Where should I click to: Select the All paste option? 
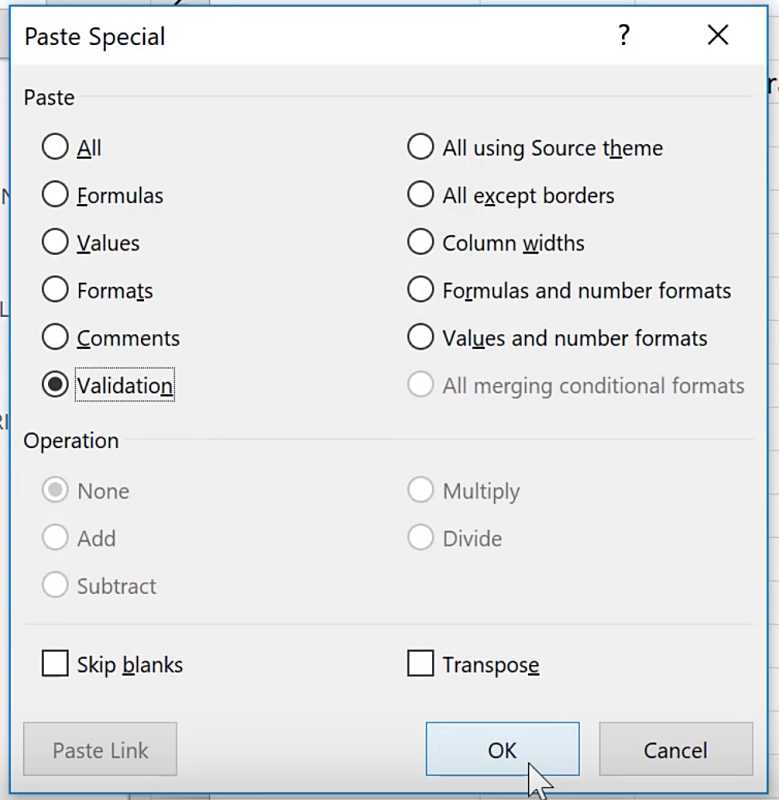coord(55,148)
